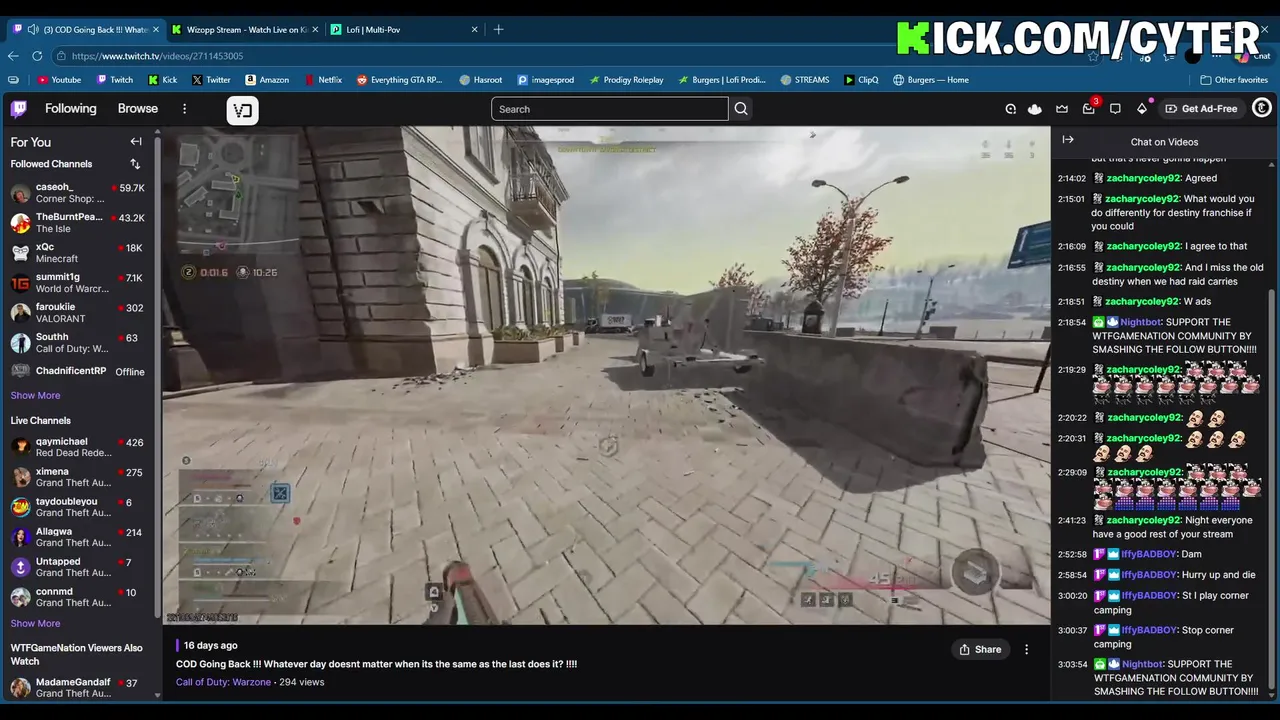Share this video
This screenshot has height=720, width=1280.
point(980,650)
